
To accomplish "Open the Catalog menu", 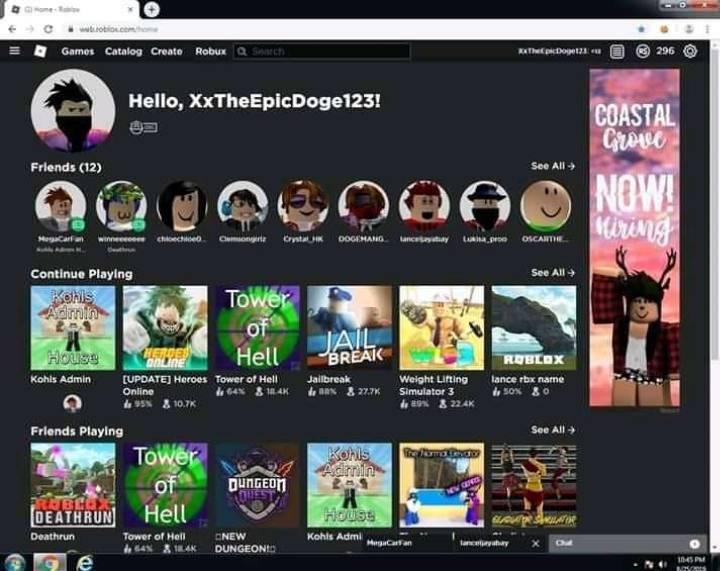I will [124, 51].
